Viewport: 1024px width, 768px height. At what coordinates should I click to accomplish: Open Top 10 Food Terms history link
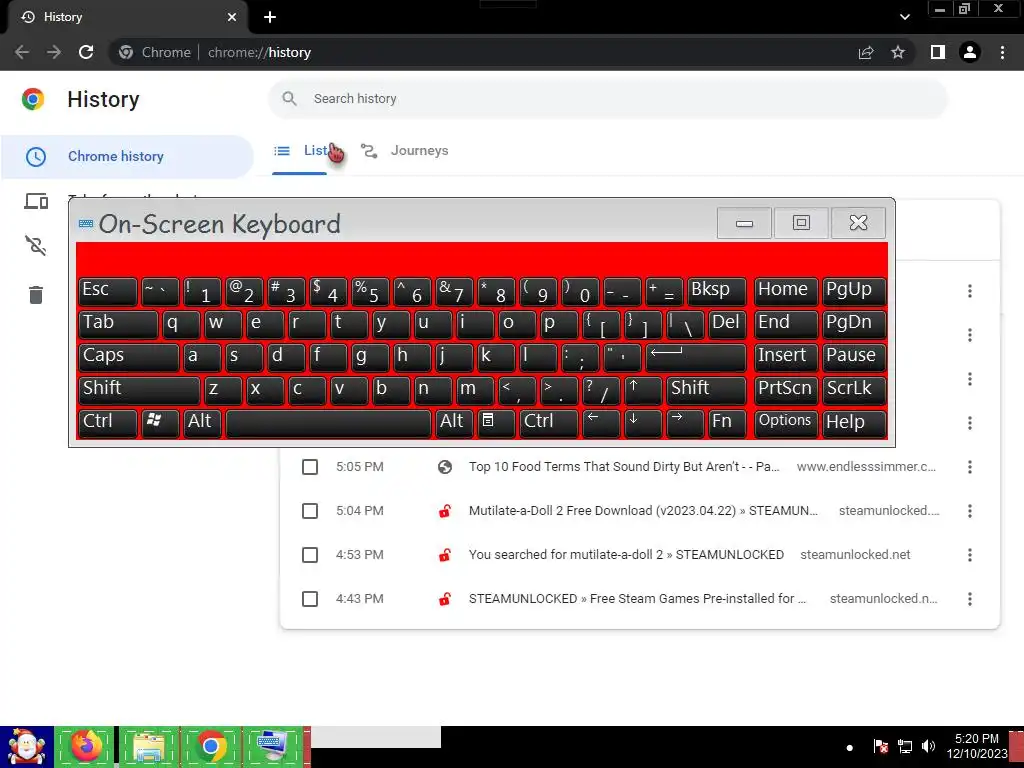click(624, 467)
